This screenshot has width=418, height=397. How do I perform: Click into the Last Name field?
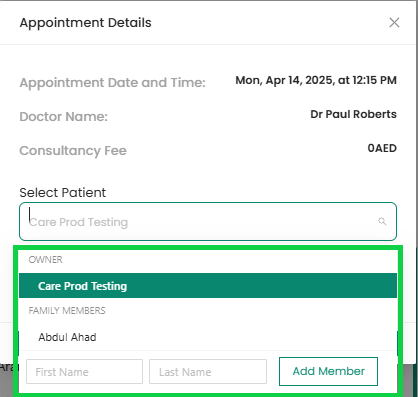click(x=208, y=371)
